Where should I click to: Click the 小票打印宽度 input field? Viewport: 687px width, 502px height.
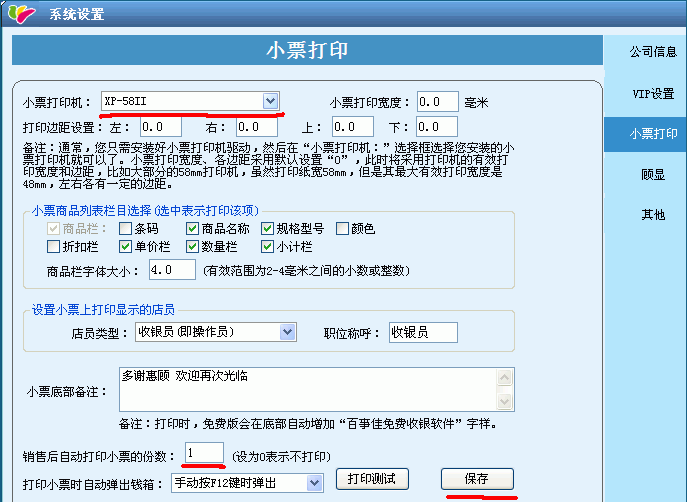pos(437,101)
